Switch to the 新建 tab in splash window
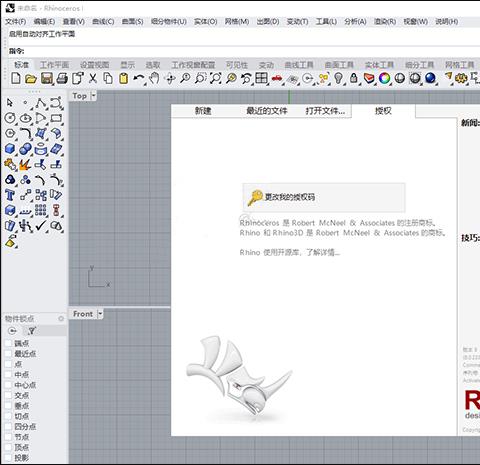Viewport: 480px width, 465px height. (x=203, y=111)
